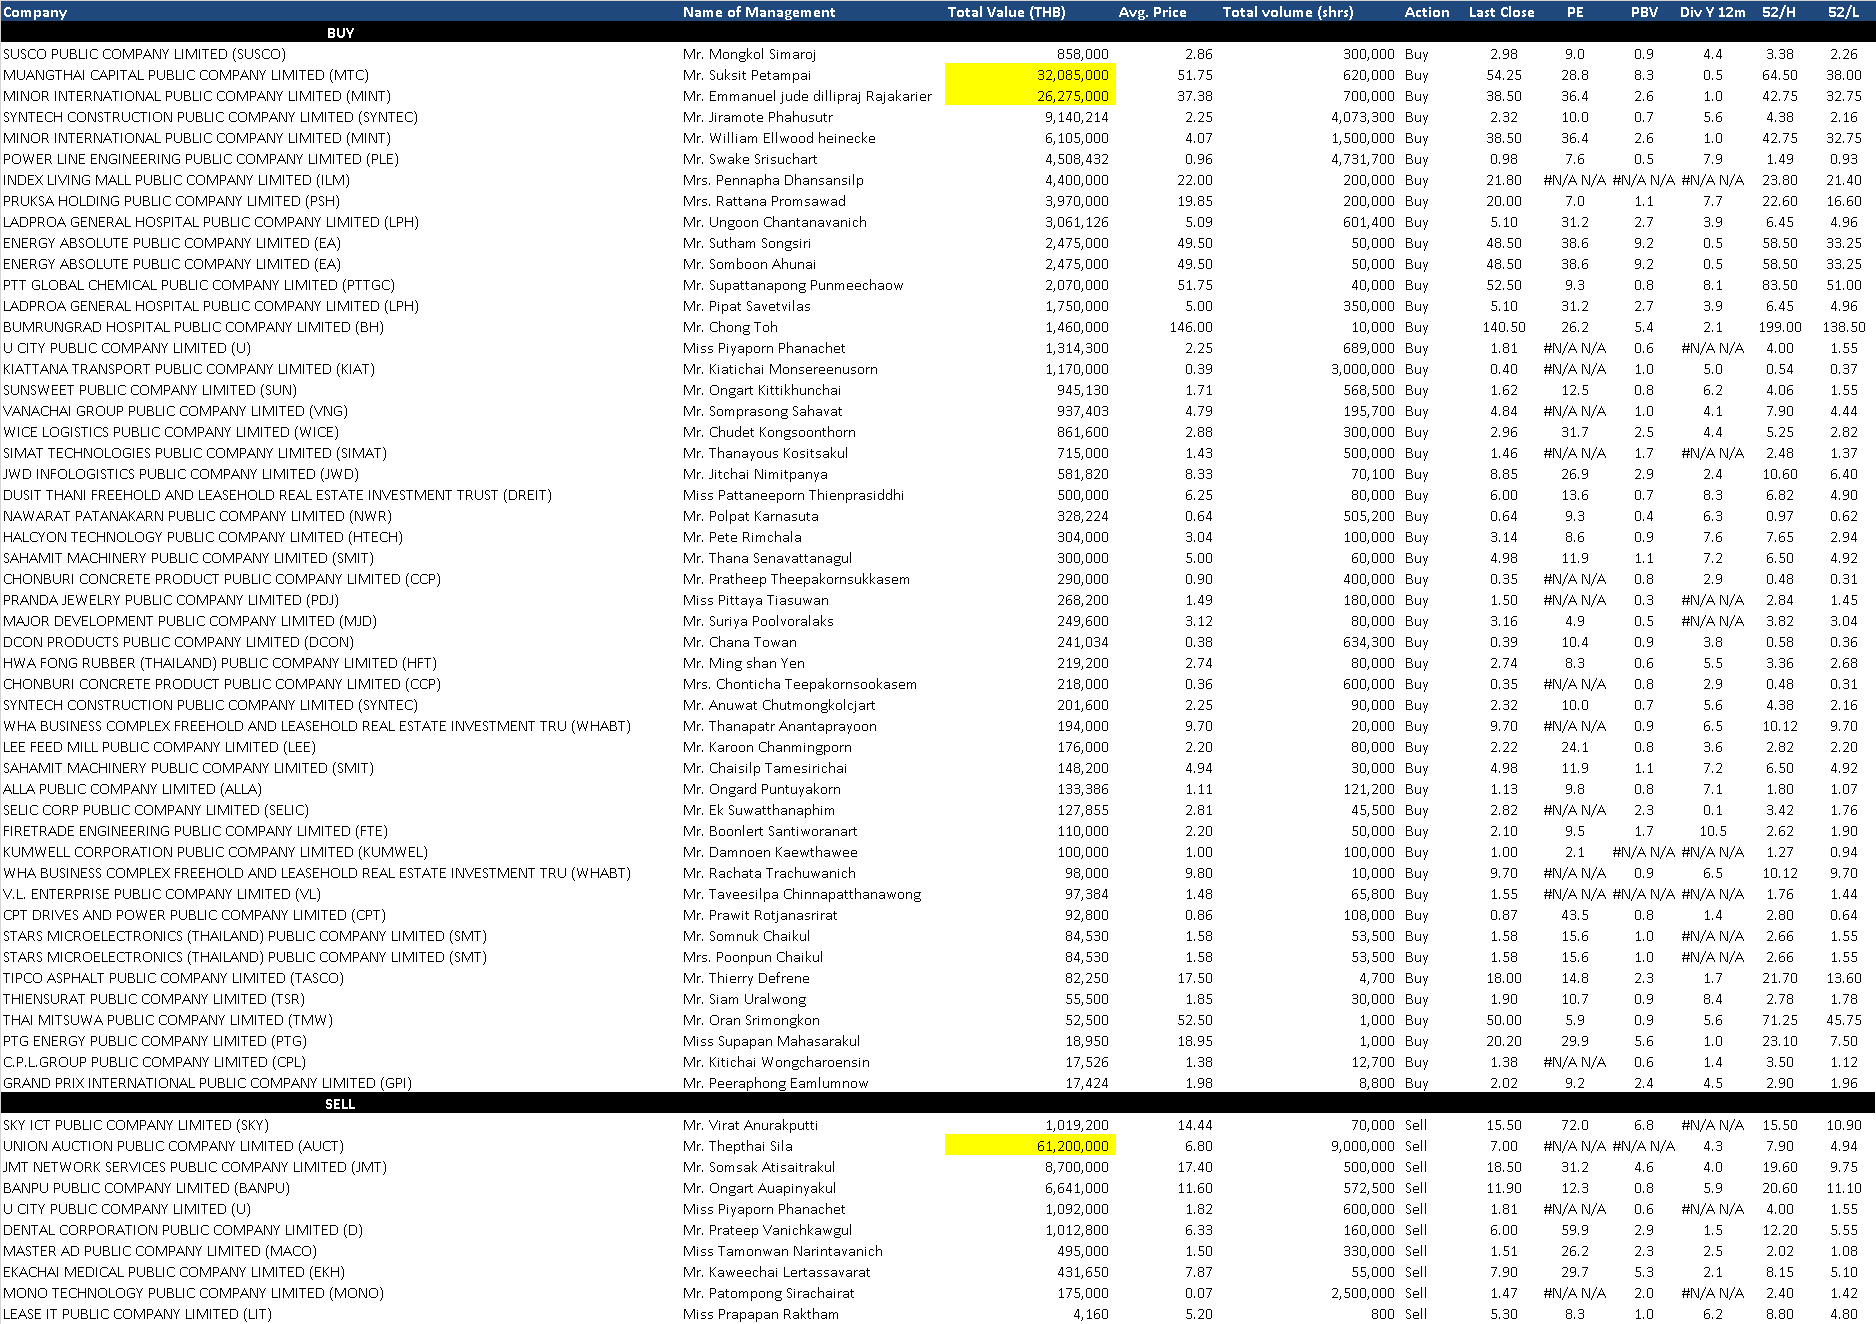
Task: Click the 'PBV' column header
Action: click(x=1644, y=12)
